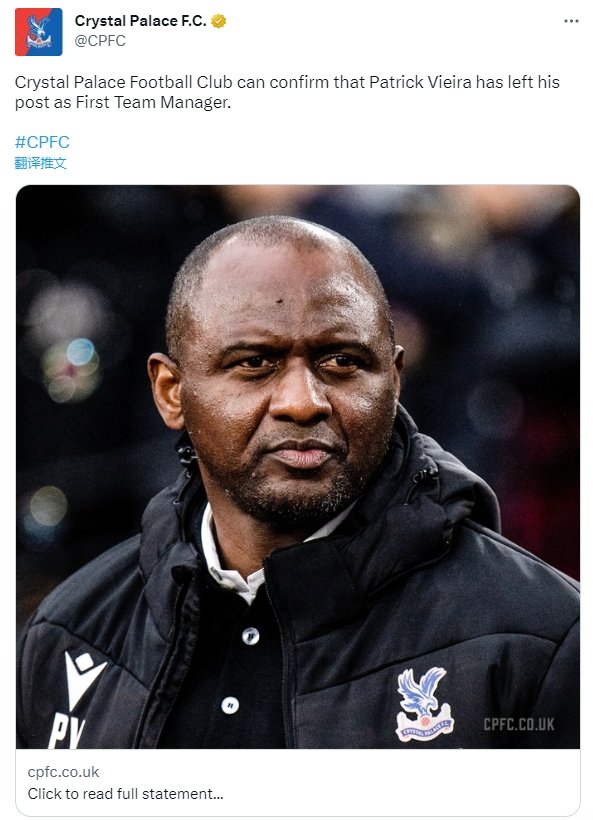Click the 翻译推文 translate tweet link
The width and height of the screenshot is (593, 820).
pyautogui.click(x=40, y=163)
